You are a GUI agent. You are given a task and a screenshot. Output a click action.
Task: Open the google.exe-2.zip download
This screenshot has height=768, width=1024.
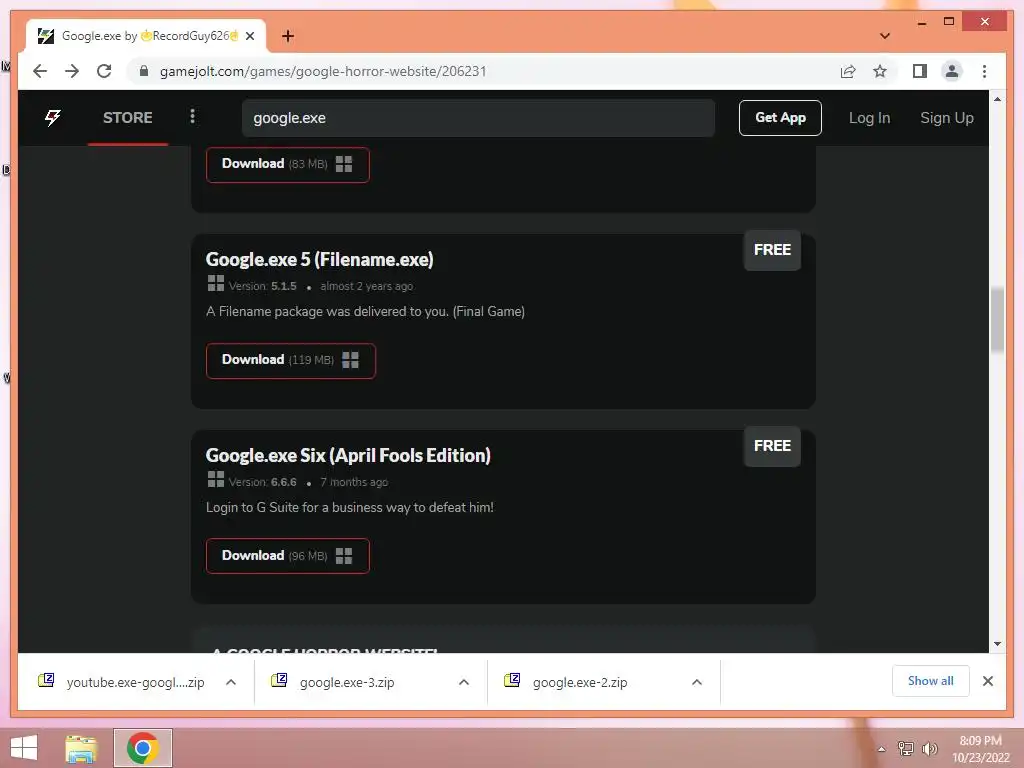pos(579,682)
